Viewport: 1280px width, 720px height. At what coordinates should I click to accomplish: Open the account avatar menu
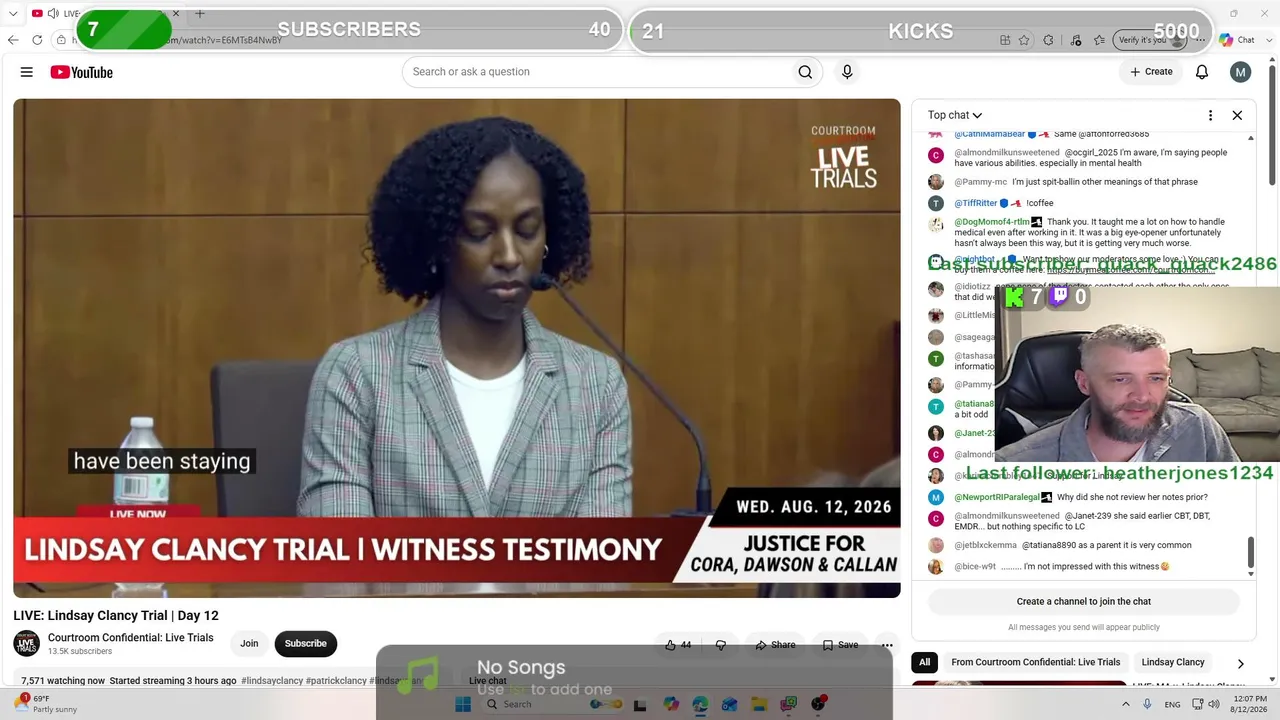click(1240, 72)
